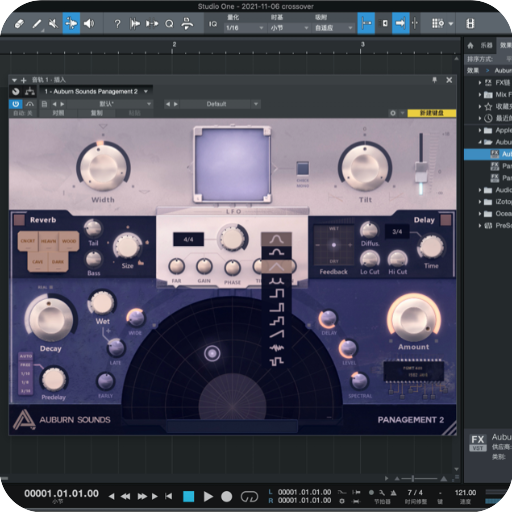Enable the Reverb section toggle square
The height and width of the screenshot is (512, 512).
pyautogui.click(x=19, y=220)
